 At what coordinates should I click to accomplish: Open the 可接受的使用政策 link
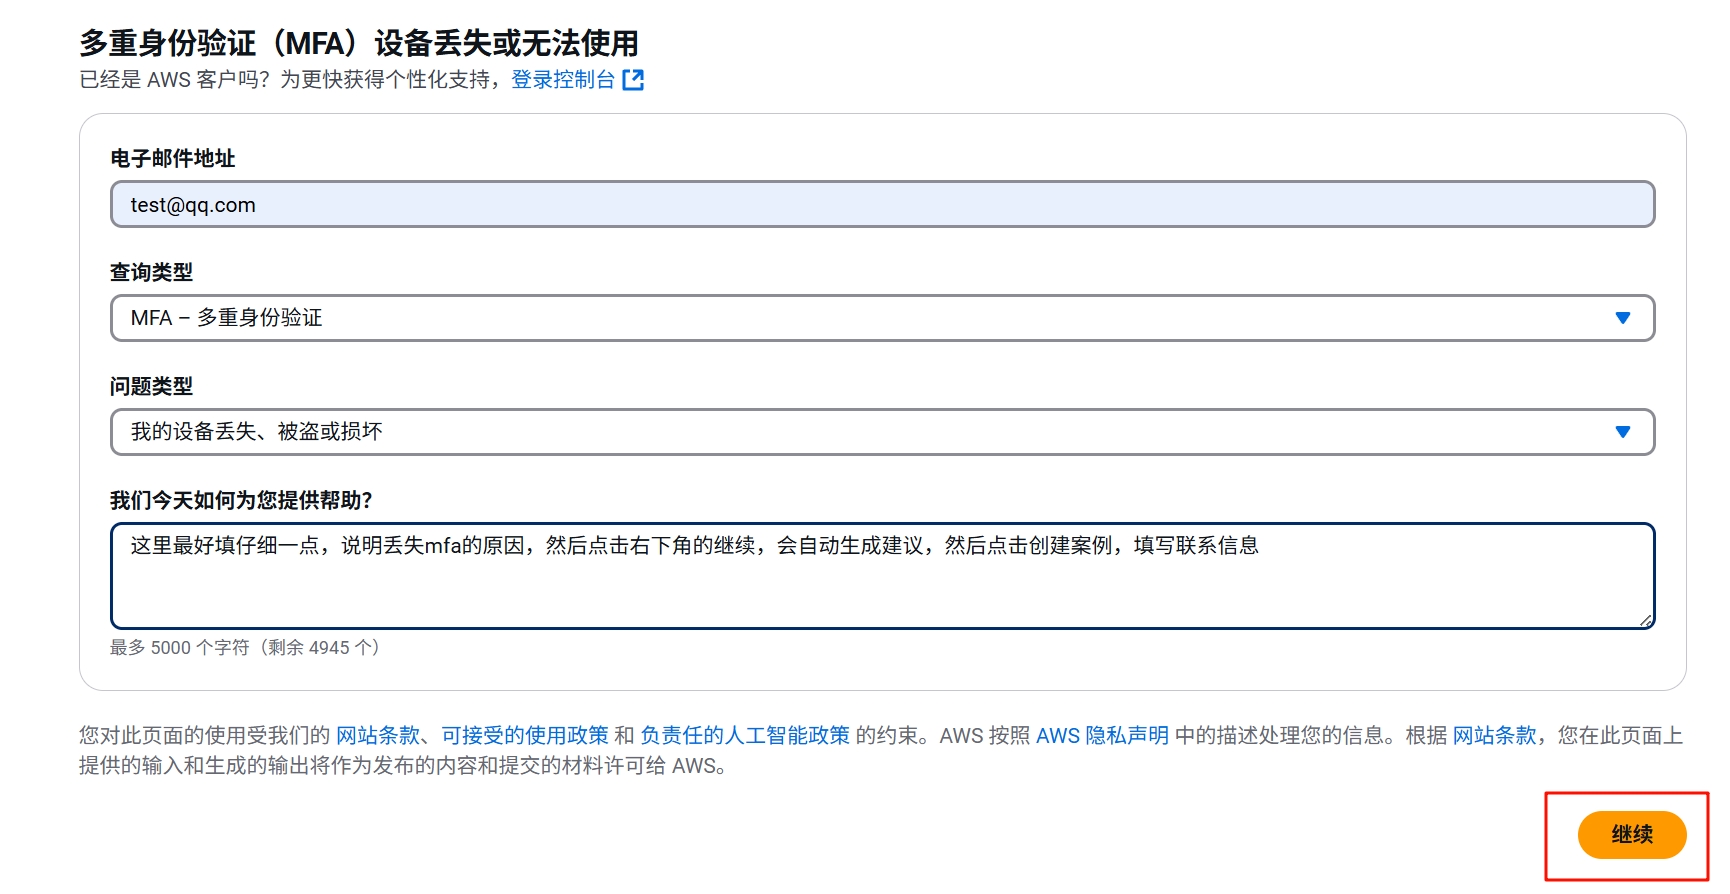coord(525,736)
